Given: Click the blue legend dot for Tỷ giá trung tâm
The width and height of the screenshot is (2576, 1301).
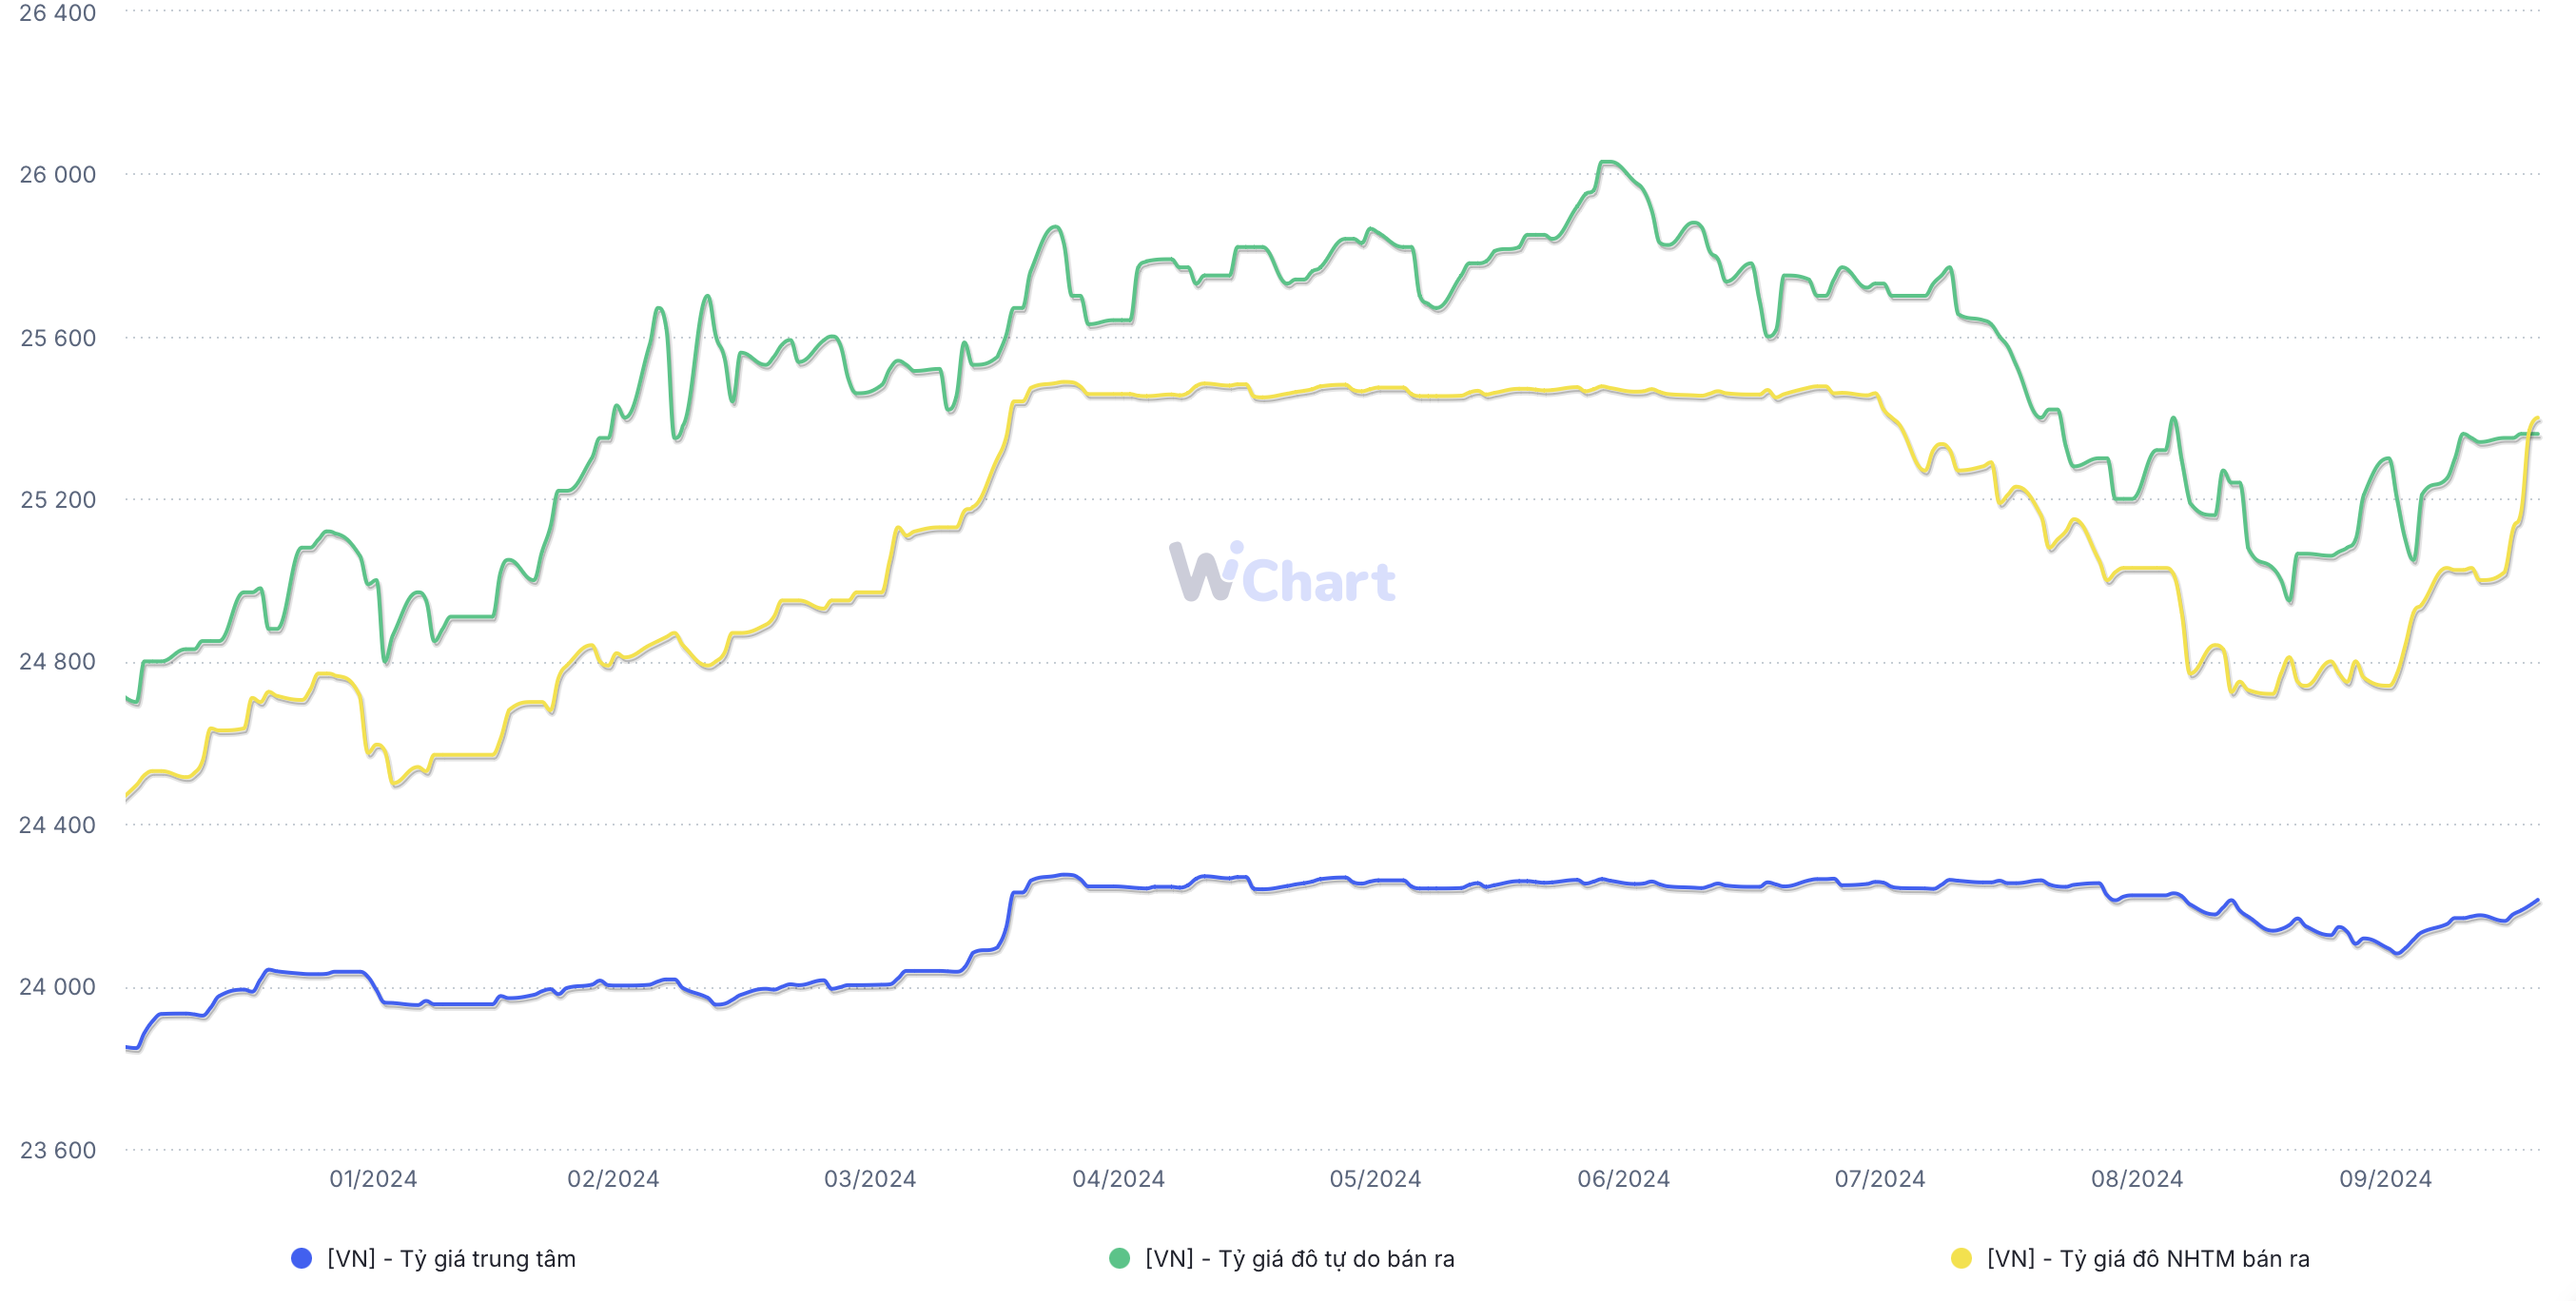Looking at the screenshot, I should coord(301,1258).
